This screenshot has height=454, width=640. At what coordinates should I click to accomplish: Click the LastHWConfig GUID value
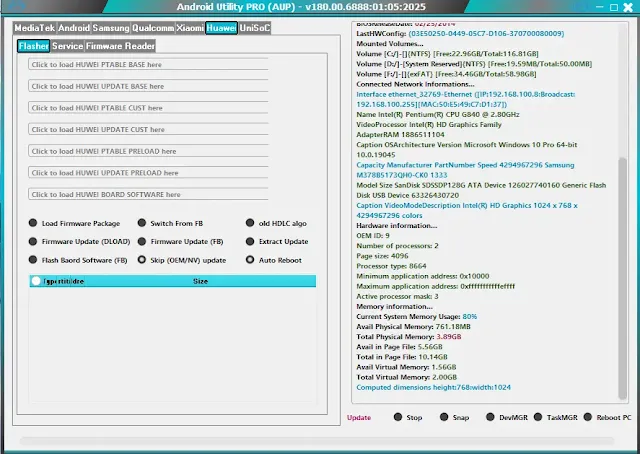coord(486,33)
